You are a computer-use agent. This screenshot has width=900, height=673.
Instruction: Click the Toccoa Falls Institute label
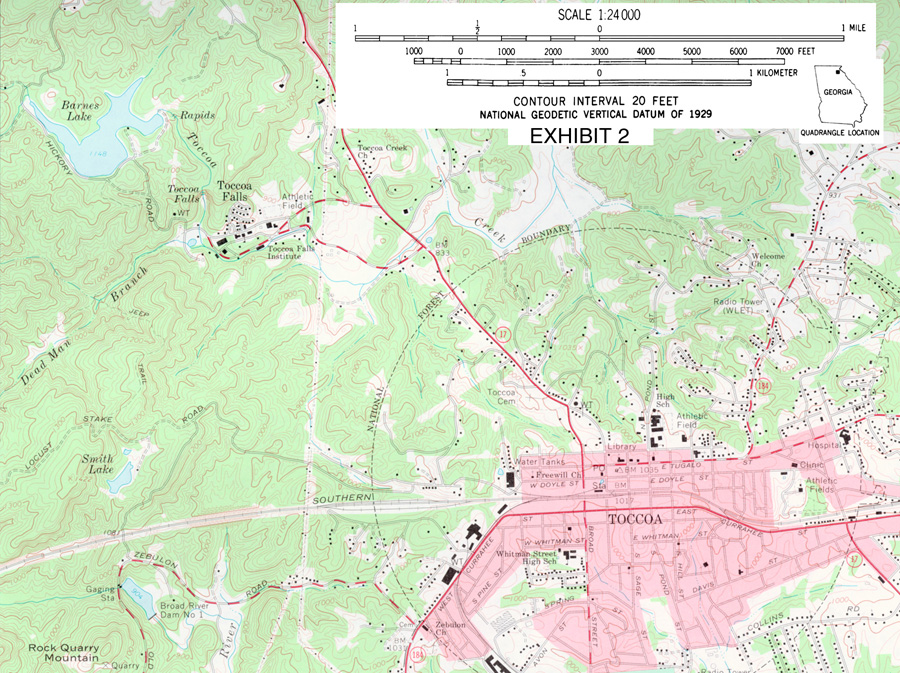(292, 252)
